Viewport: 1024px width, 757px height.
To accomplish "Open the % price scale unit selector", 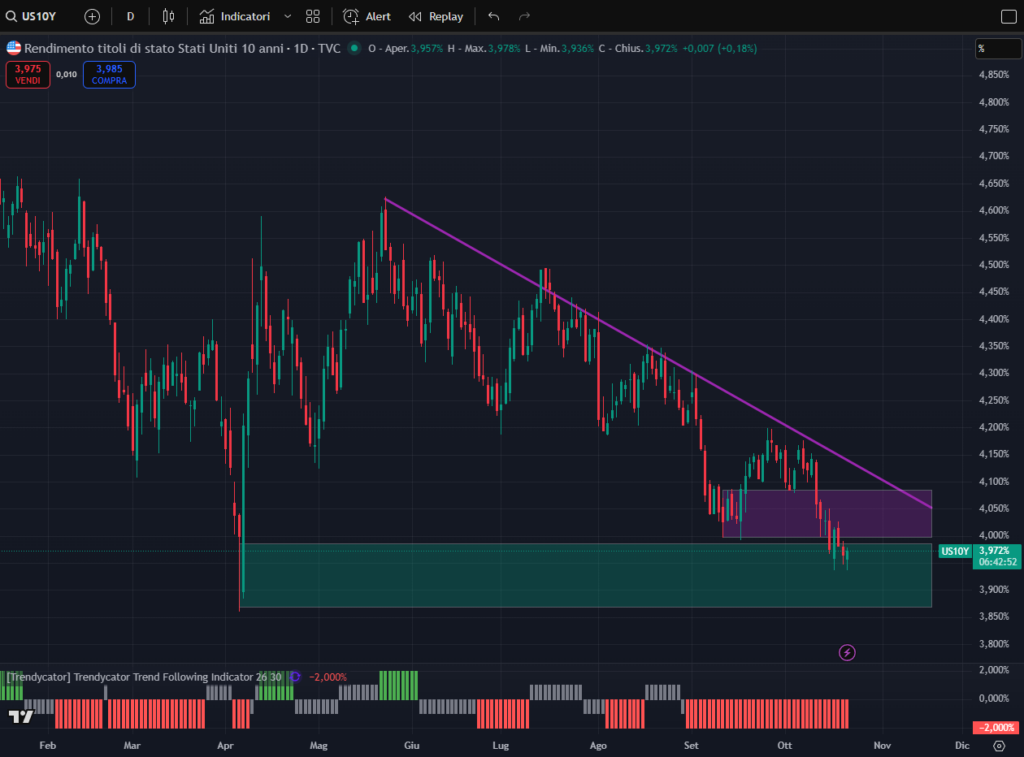I will click(x=996, y=48).
